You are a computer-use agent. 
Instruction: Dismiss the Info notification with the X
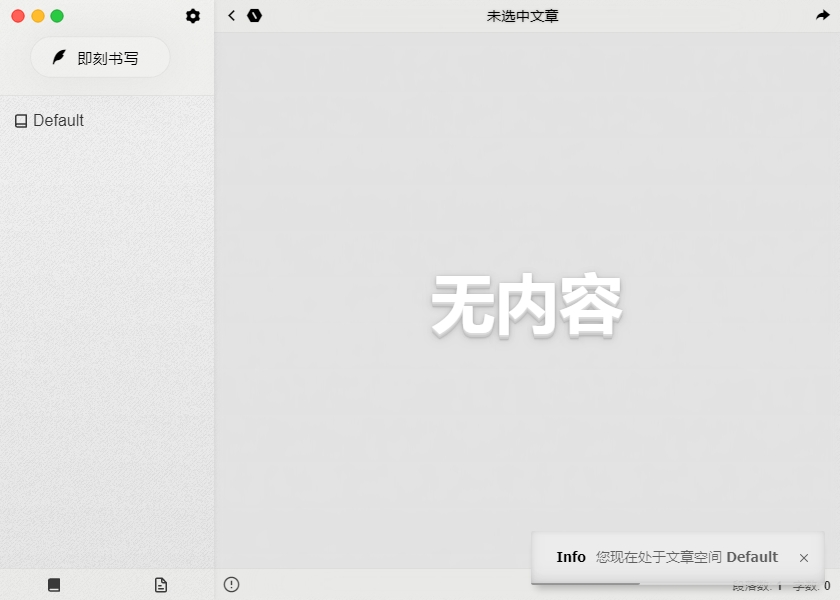coord(804,558)
